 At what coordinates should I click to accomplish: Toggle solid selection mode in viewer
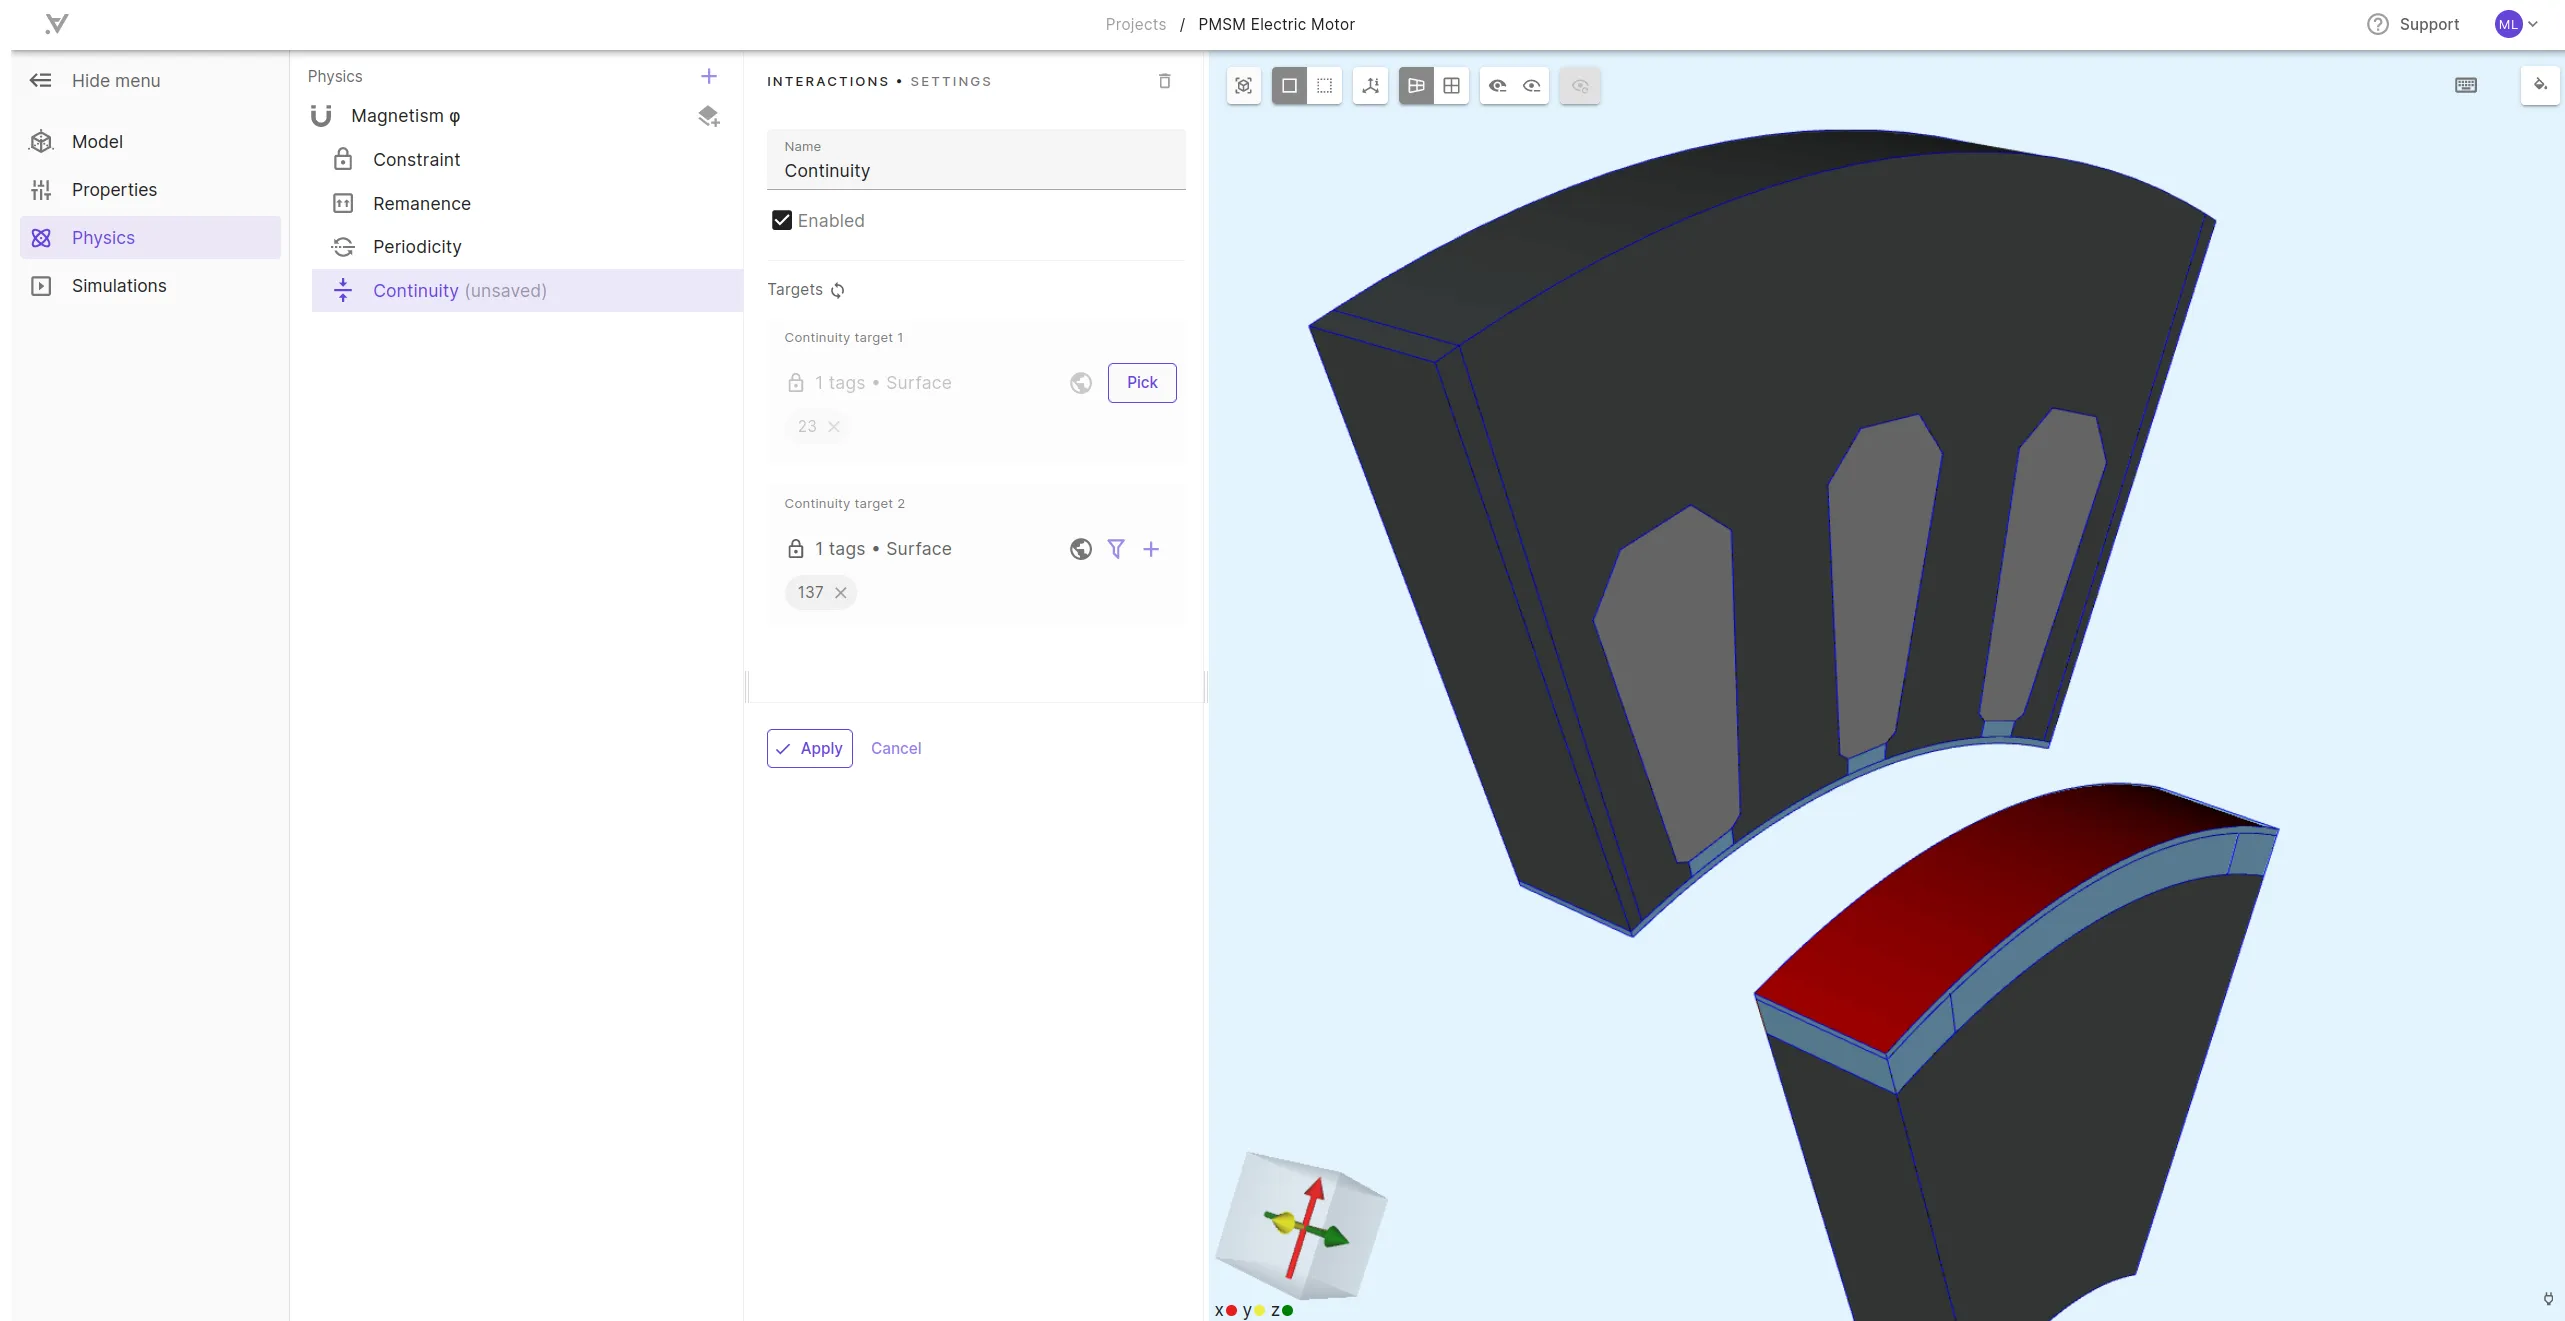tap(1290, 86)
